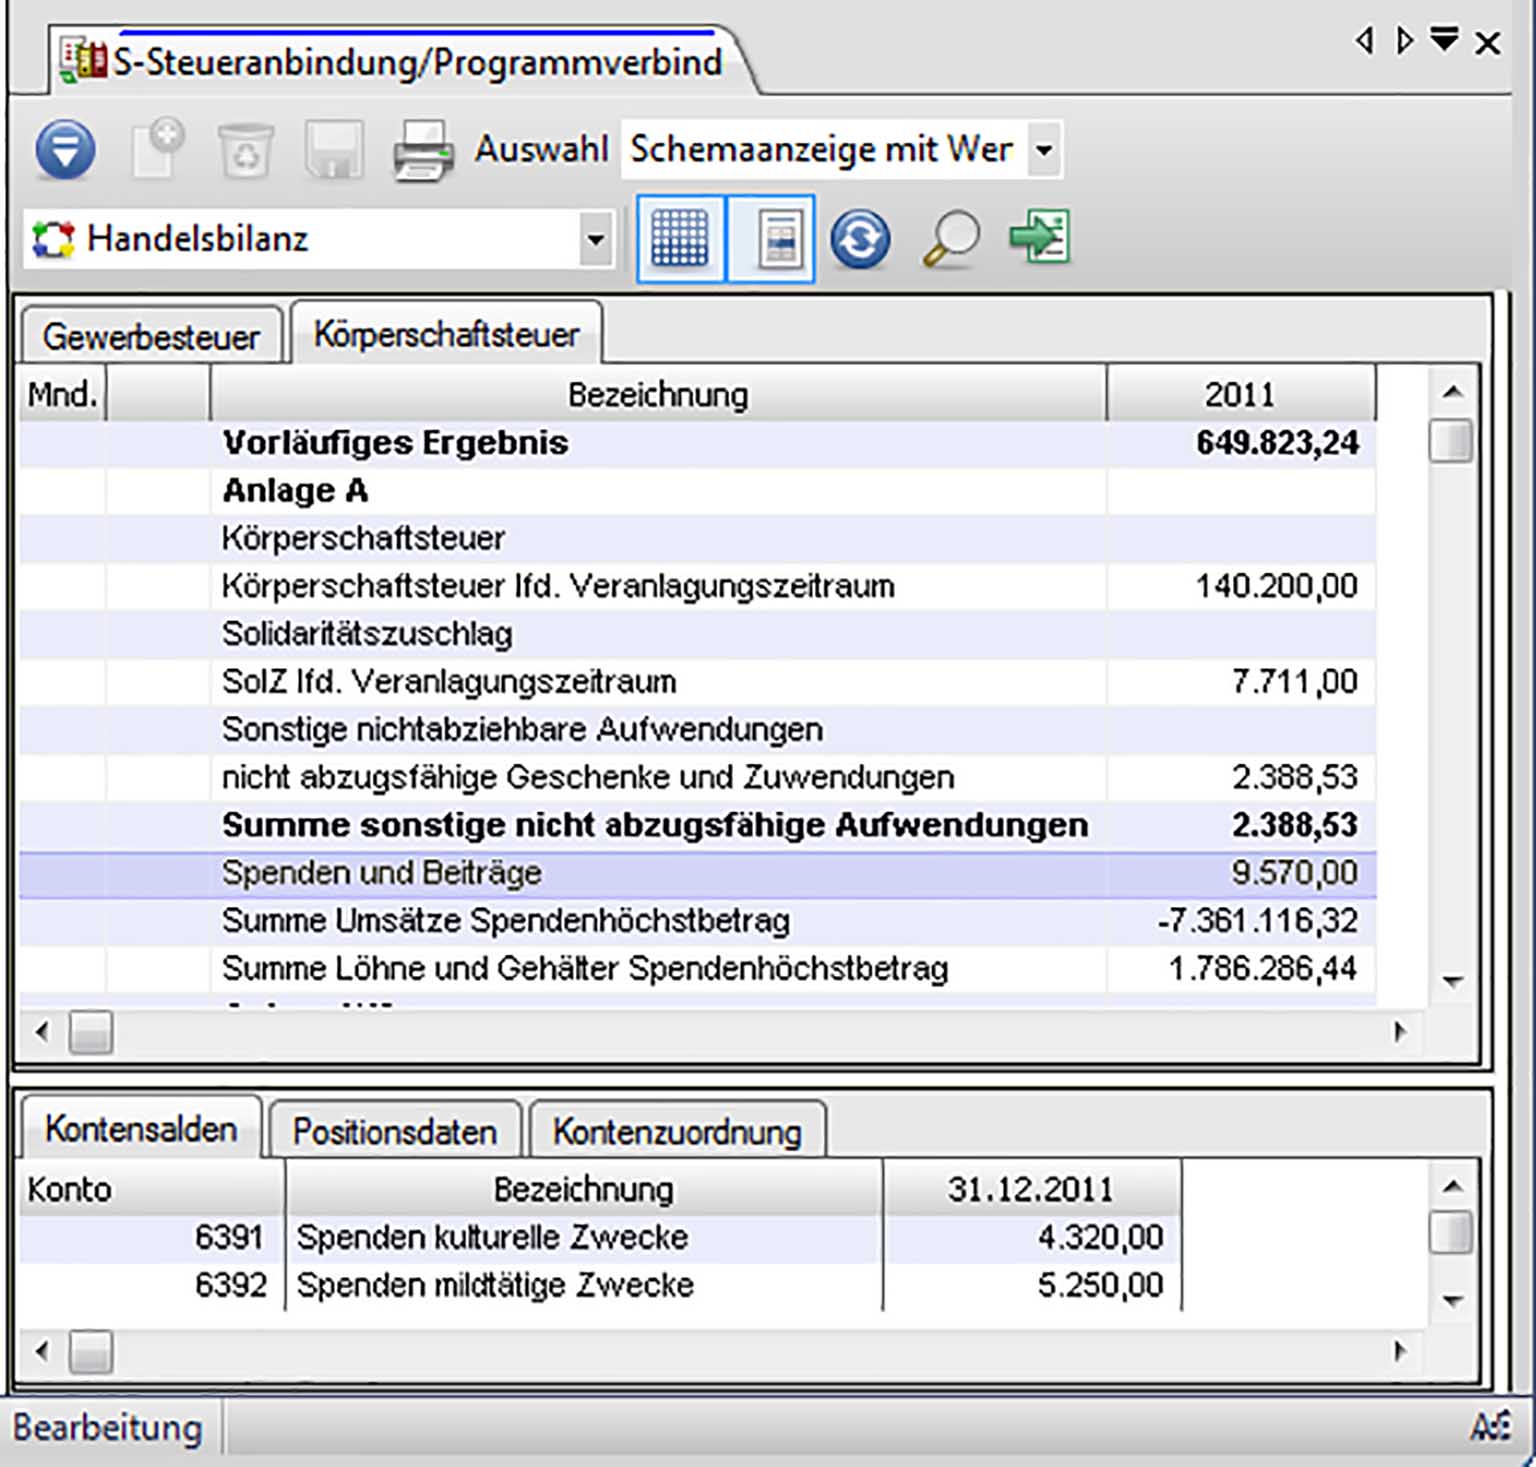Select account 6392 Spenden mildtätige Zwecke
1536x1467 pixels.
click(x=600, y=1285)
